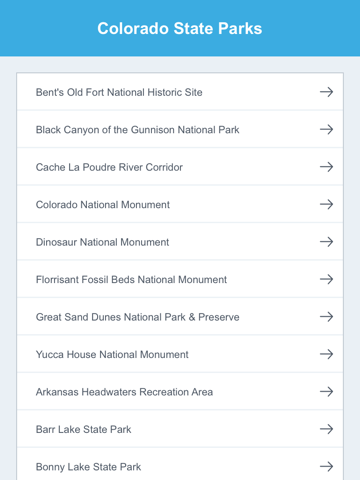This screenshot has width=360, height=480.
Task: Open Bonny Lake State Park entry
Action: point(180,465)
